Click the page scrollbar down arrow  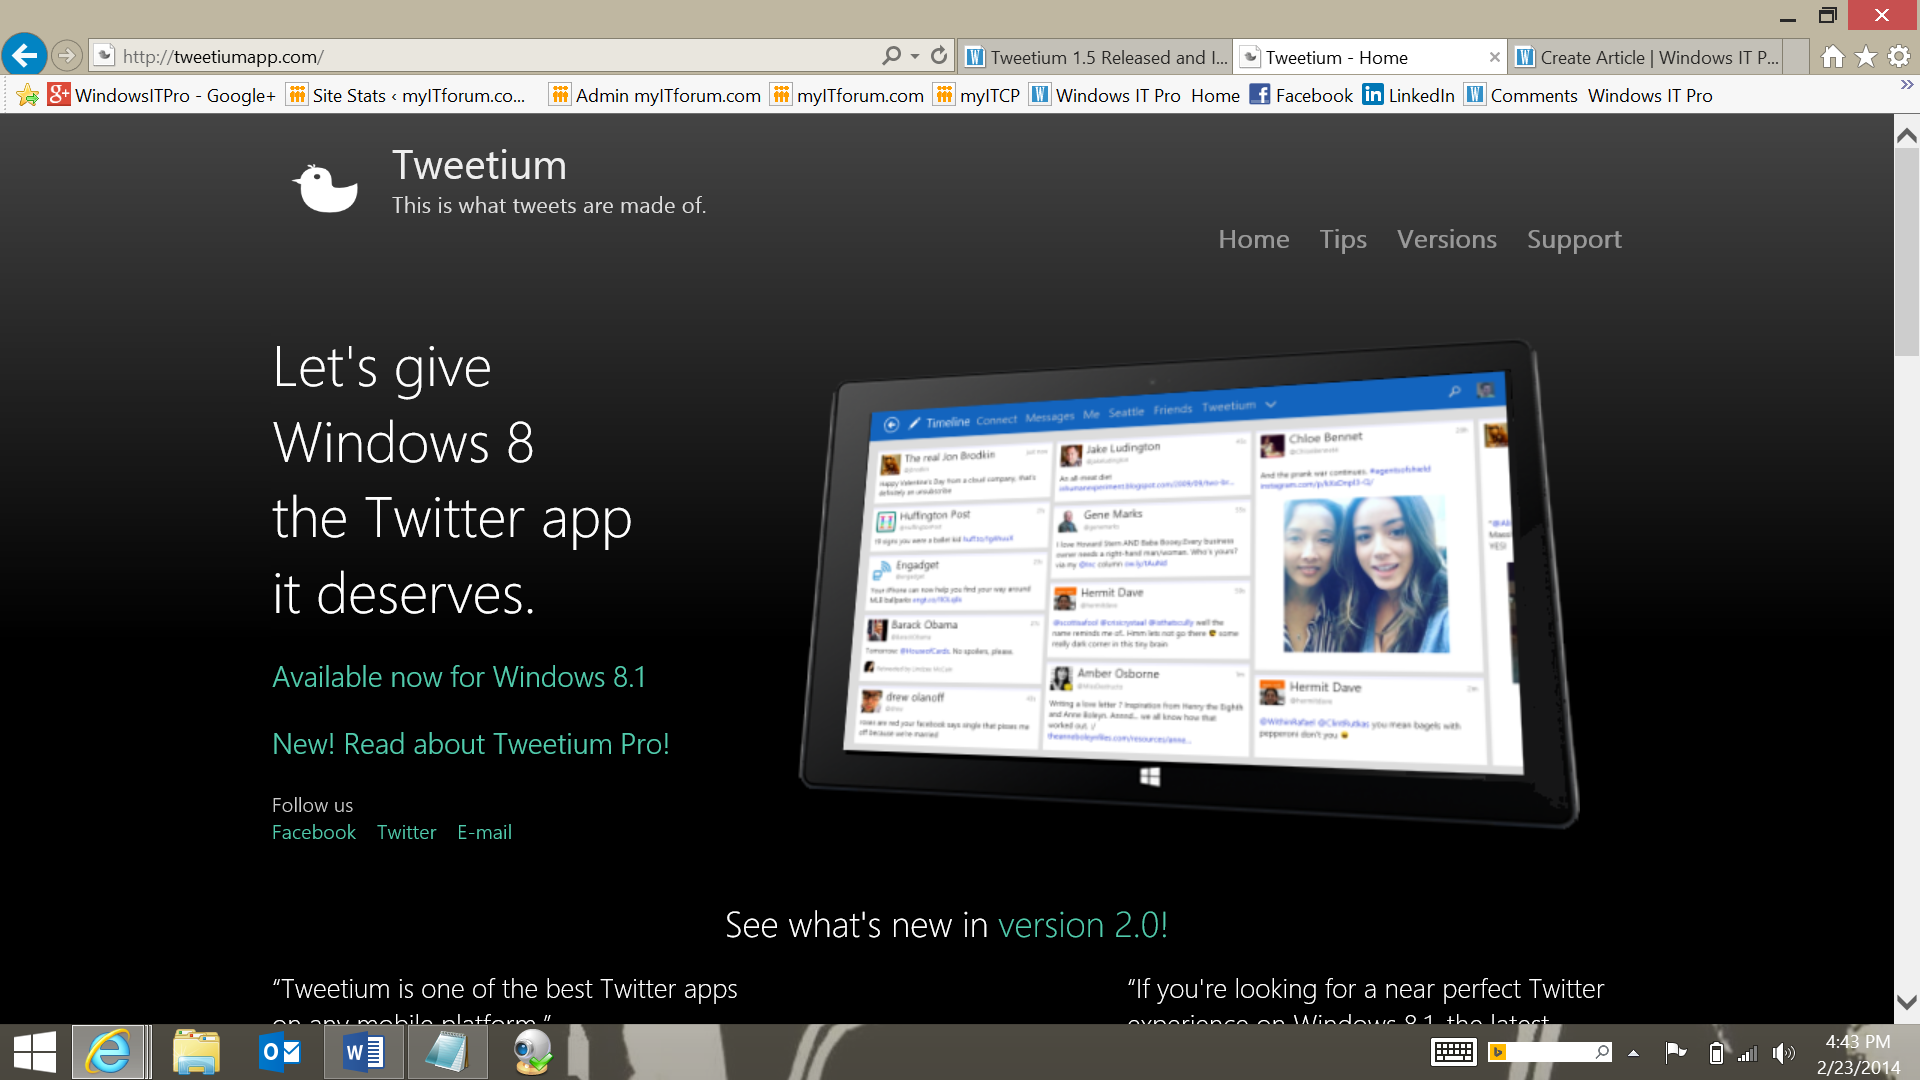(1906, 1002)
